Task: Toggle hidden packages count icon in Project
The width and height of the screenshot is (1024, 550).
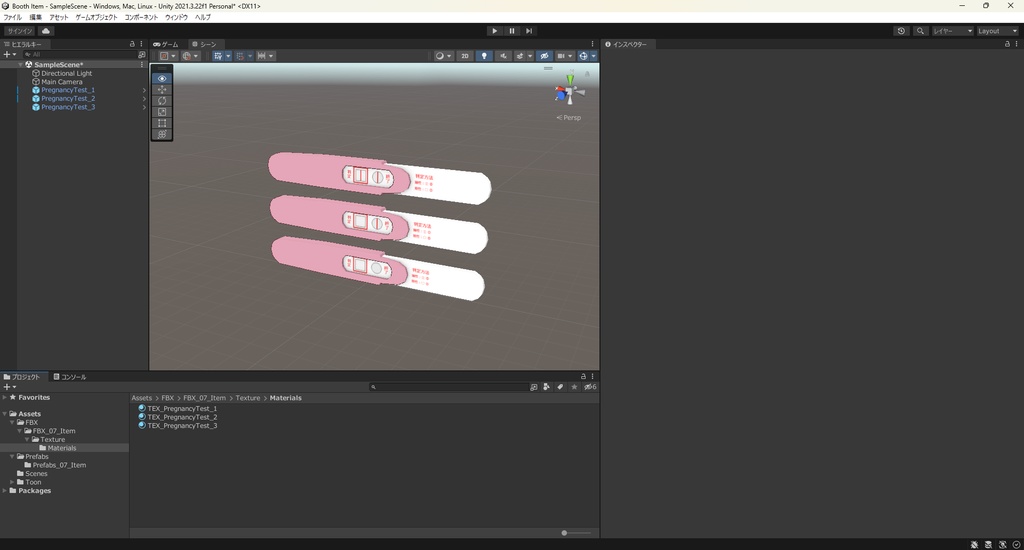Action: click(x=590, y=387)
